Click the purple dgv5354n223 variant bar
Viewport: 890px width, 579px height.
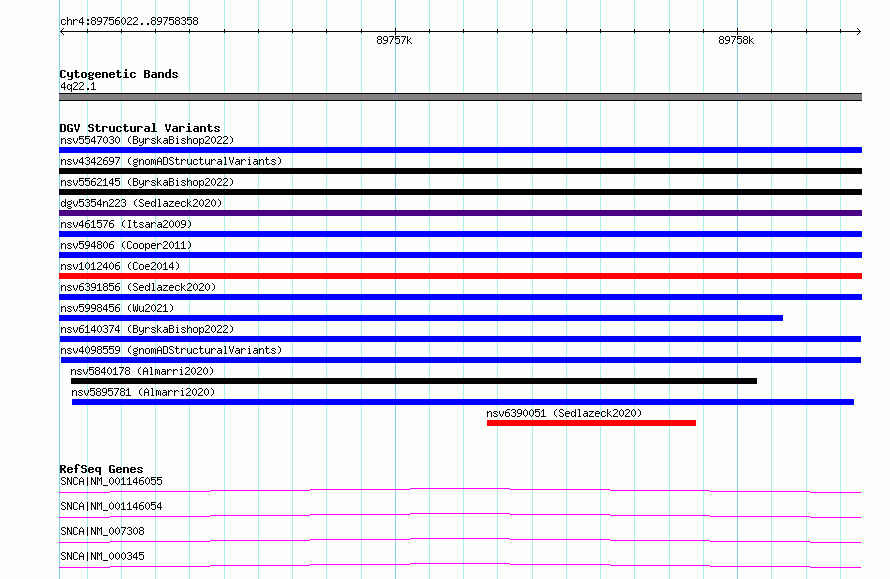[460, 213]
